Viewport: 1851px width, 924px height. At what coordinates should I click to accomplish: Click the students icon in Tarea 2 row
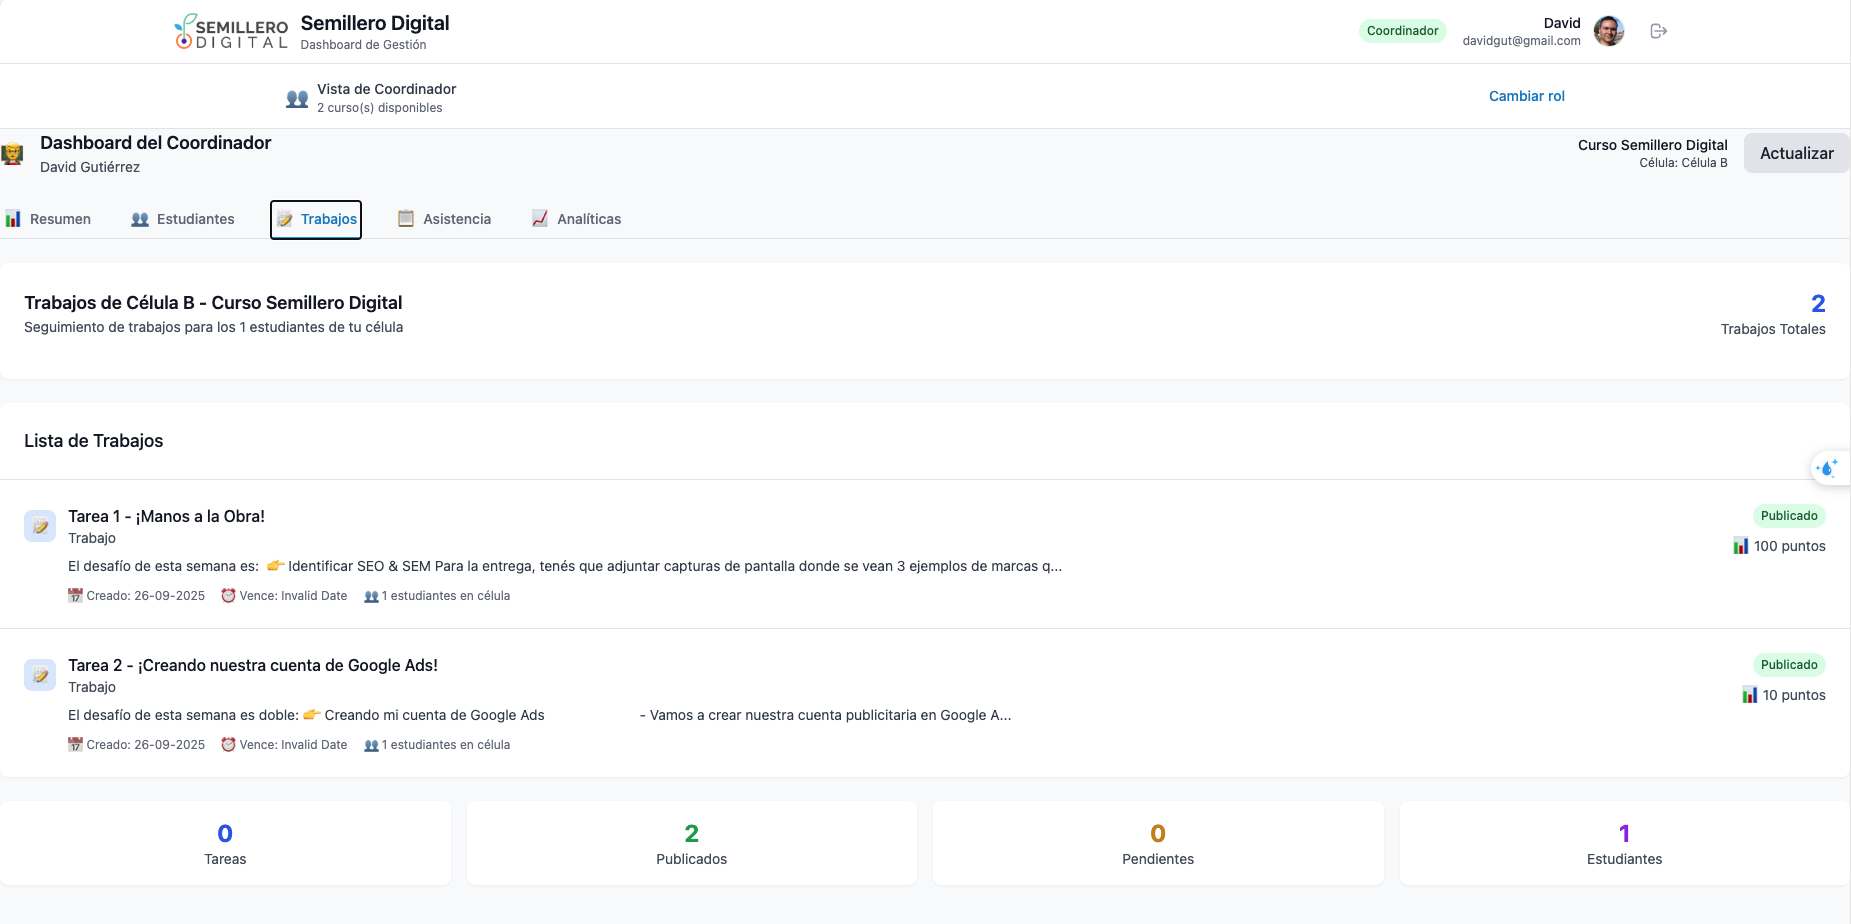371,745
